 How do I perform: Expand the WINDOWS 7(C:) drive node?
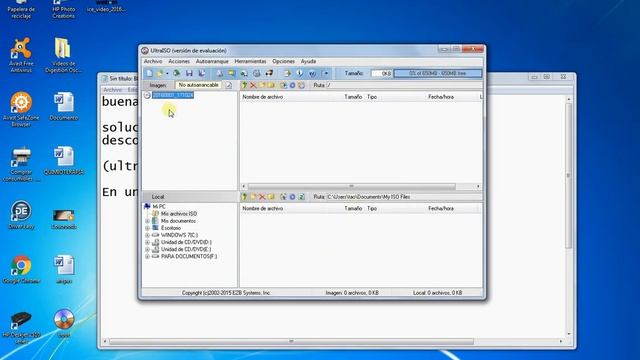coord(147,235)
